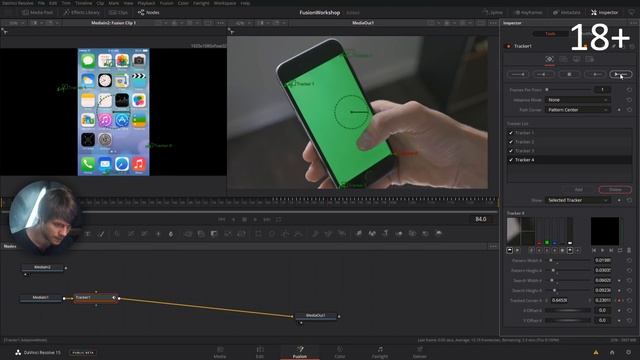
Task: Toggle the Tracker 1 checkbox
Action: coord(511,133)
